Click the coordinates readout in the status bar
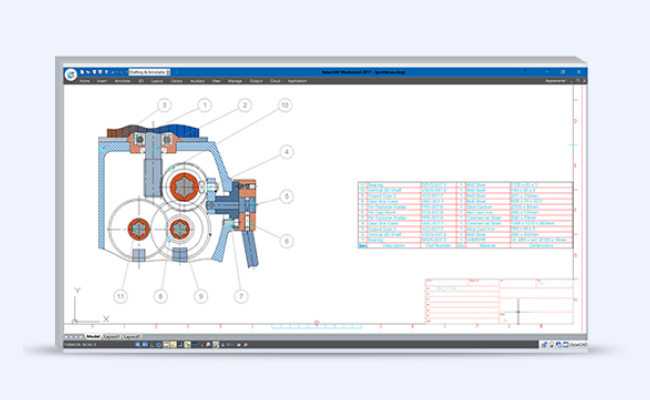Screen dimensions: 650x400 click(x=79, y=343)
